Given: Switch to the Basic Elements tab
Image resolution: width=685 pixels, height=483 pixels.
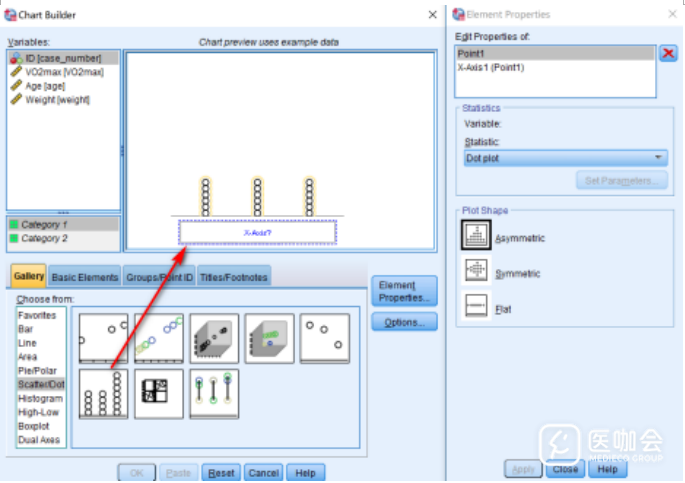Looking at the screenshot, I should pos(85,277).
